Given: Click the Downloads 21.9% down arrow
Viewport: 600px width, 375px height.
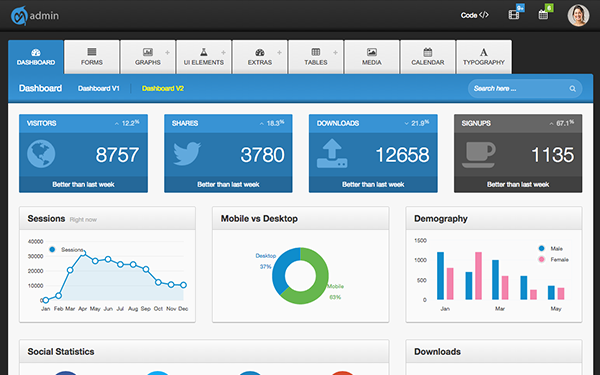Looking at the screenshot, I should click(x=406, y=124).
